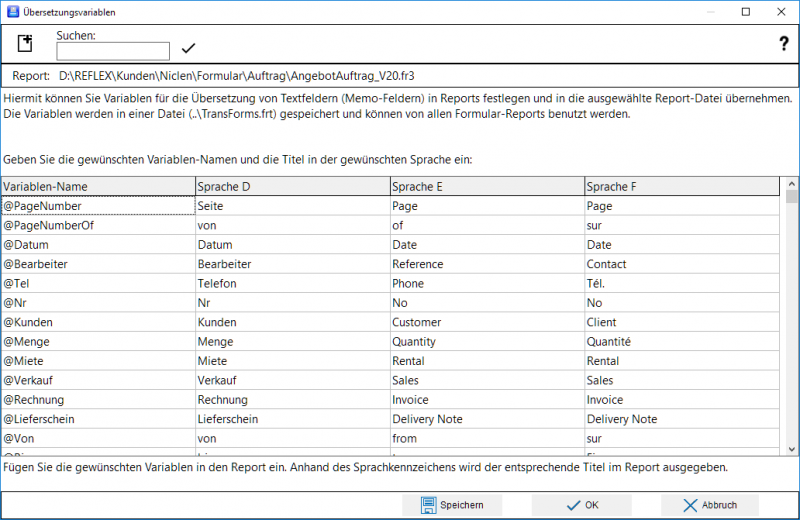The width and height of the screenshot is (800, 520).
Task: Select the Customer cell in Sprache E
Action: click(x=486, y=322)
